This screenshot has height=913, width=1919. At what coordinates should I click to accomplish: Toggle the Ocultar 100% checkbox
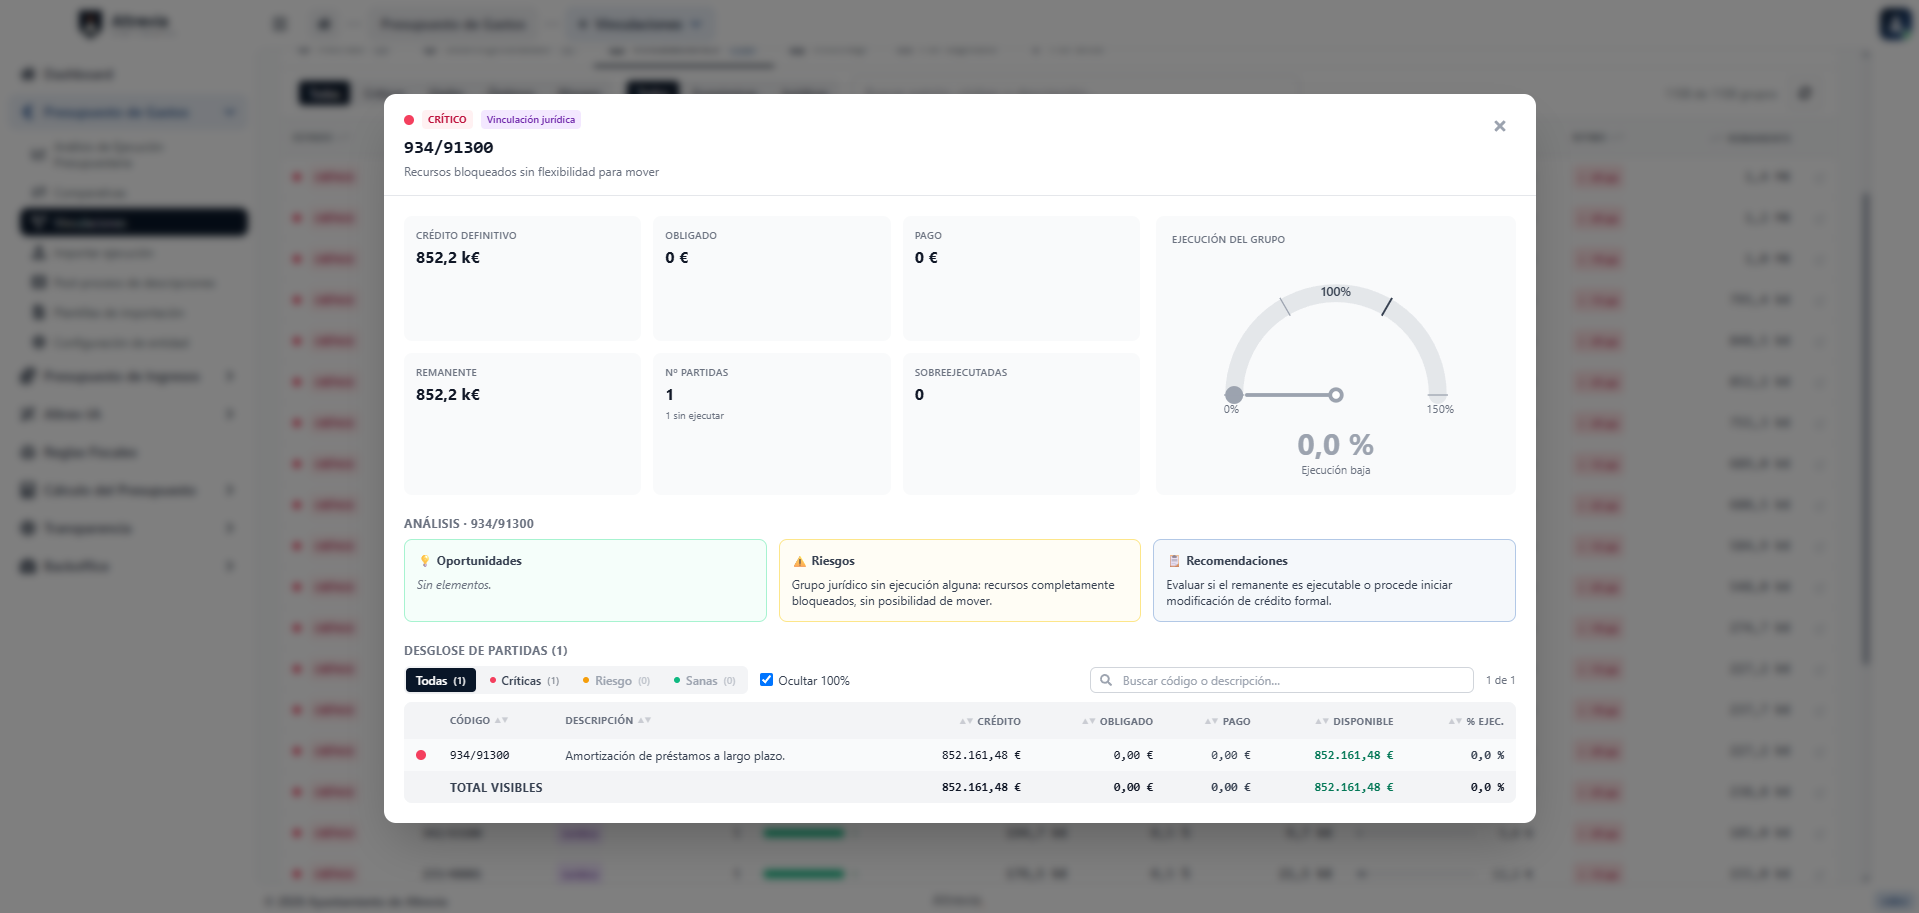766,680
